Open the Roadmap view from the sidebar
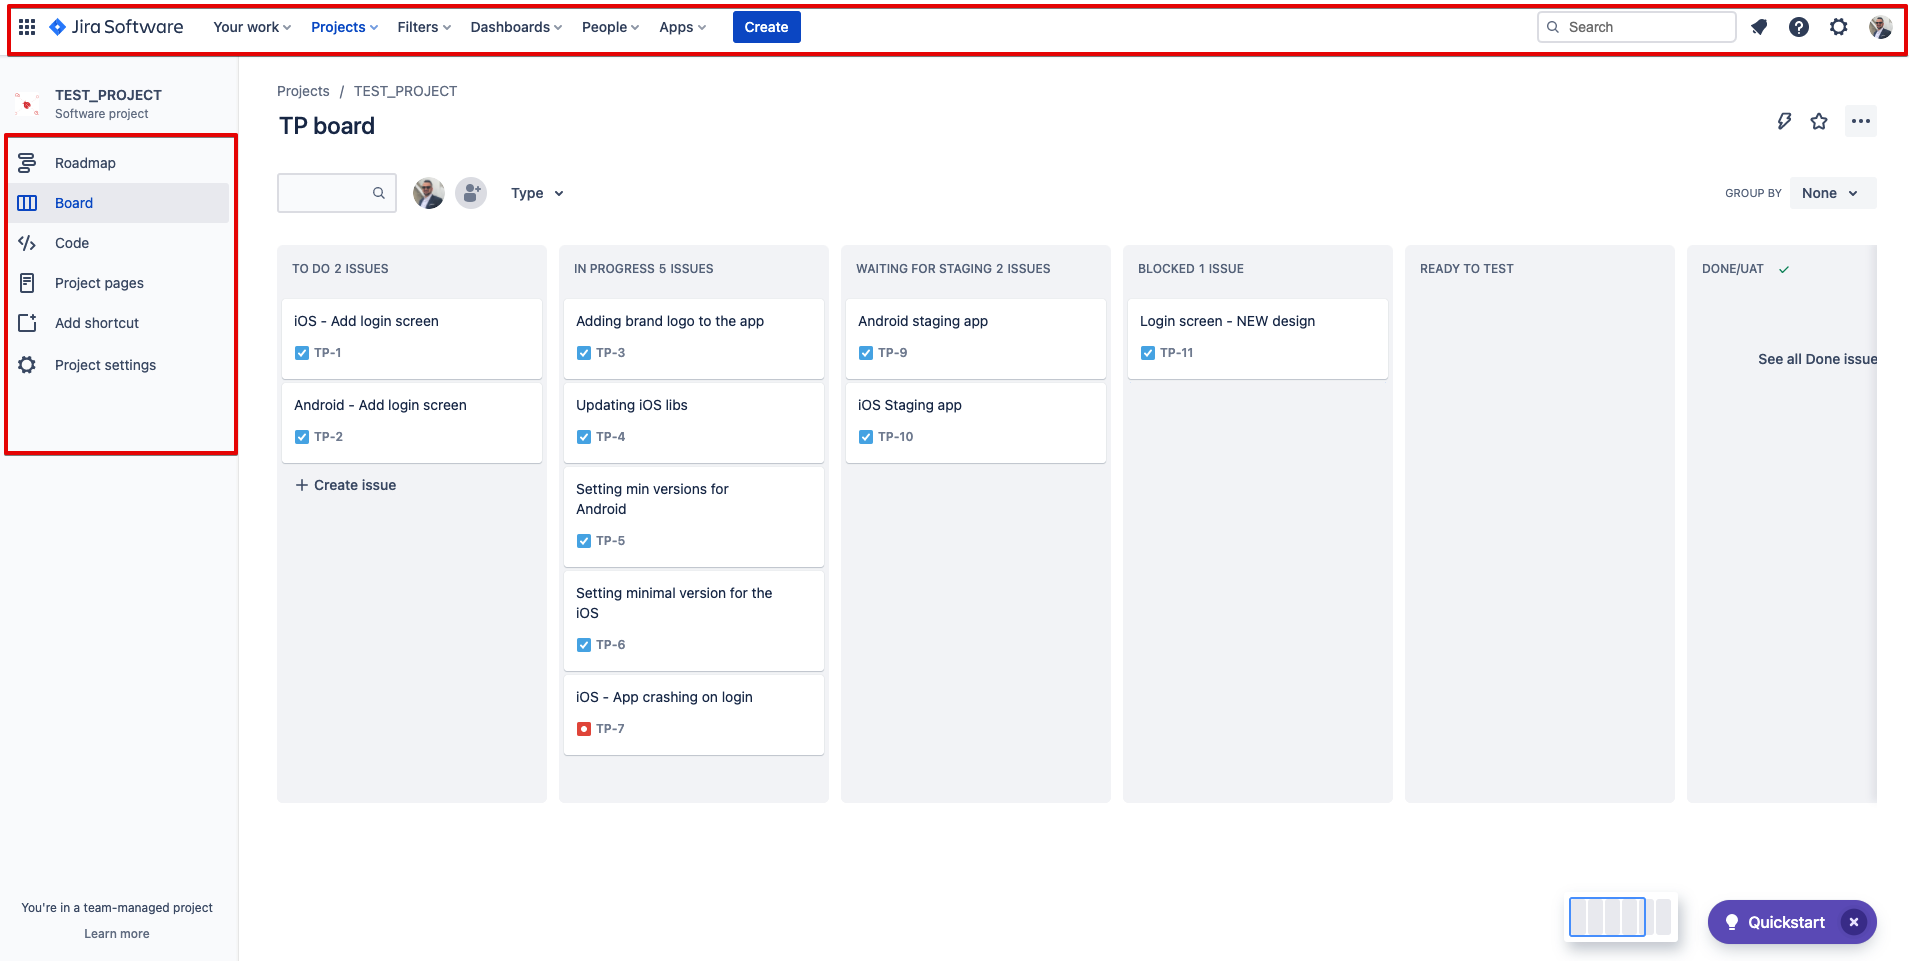The image size is (1912, 961). click(x=85, y=162)
